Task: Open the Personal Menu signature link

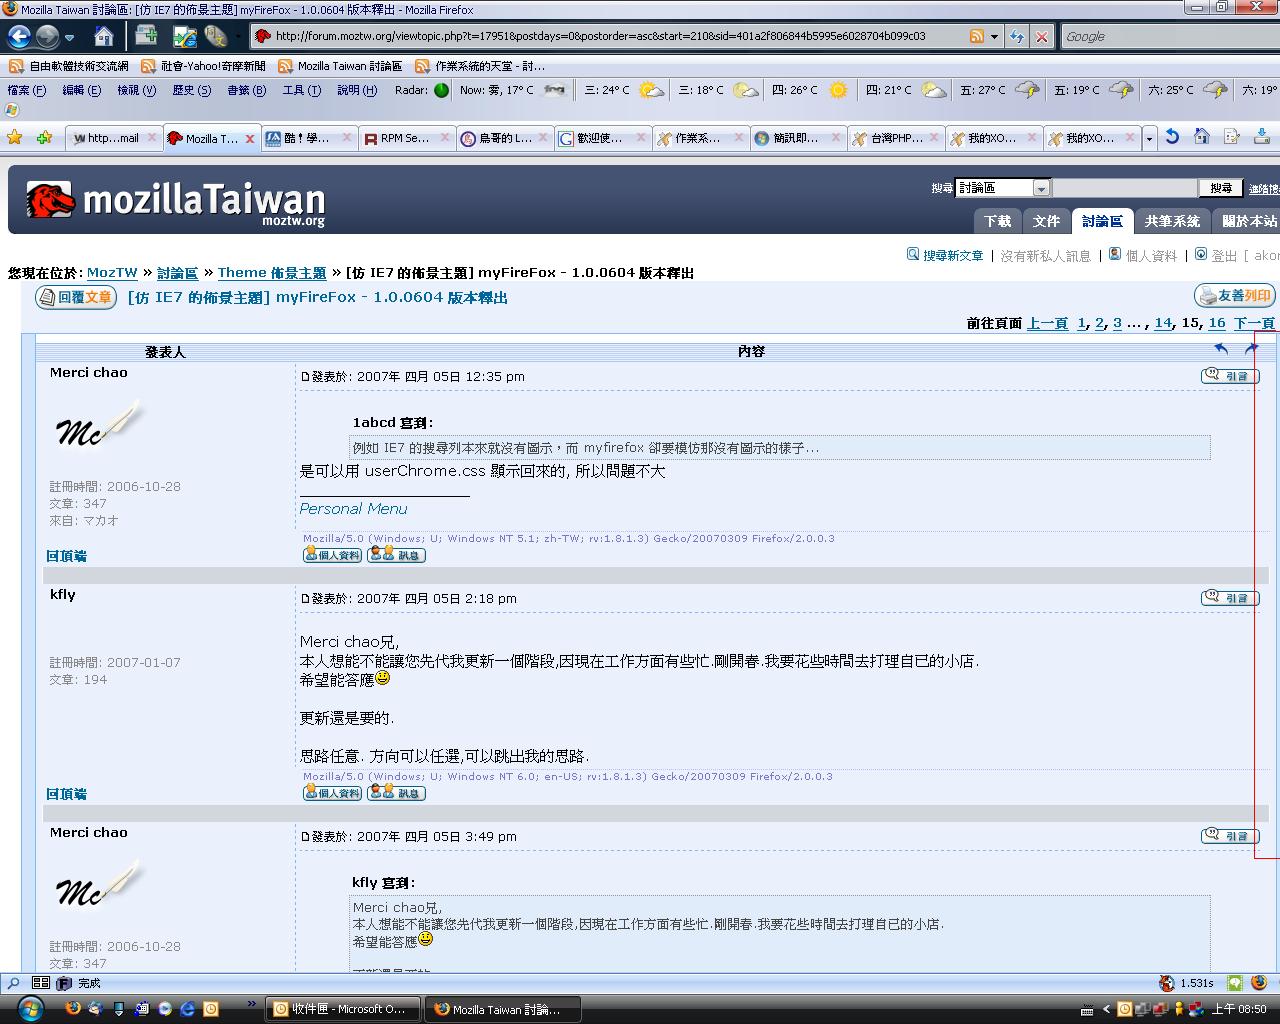Action: [353, 509]
